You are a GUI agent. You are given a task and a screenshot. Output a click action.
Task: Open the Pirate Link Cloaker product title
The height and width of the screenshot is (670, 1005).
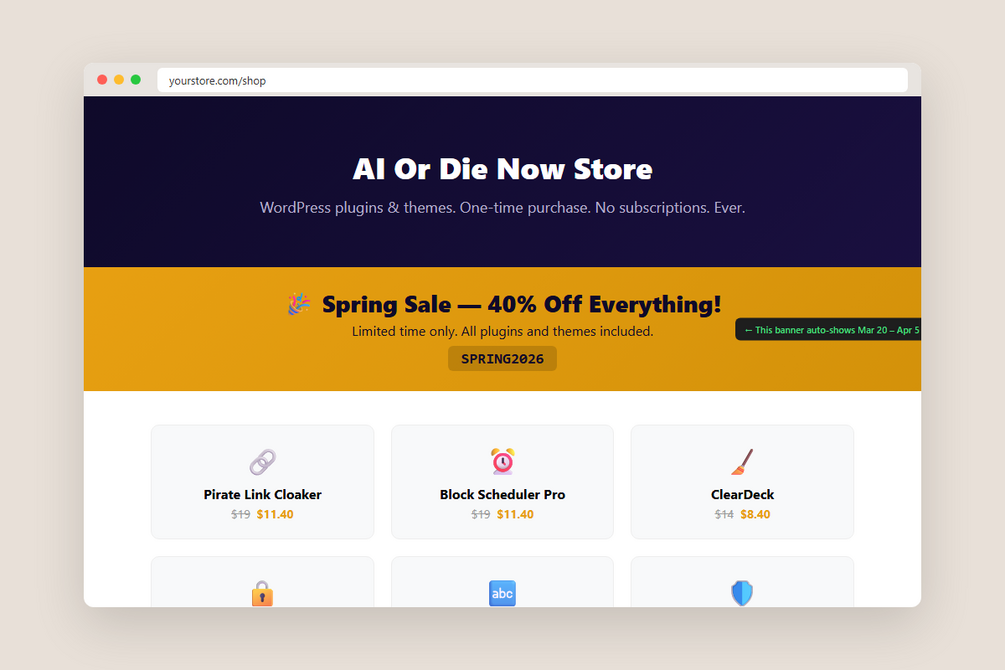262,494
